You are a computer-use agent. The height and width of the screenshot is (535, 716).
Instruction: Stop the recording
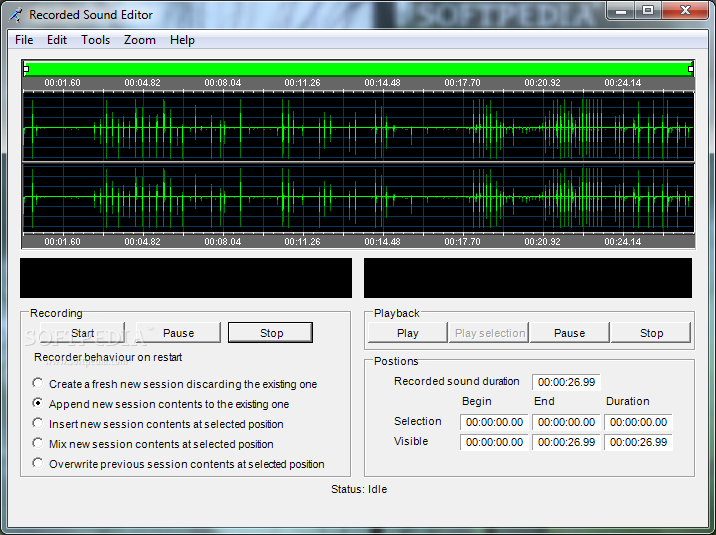(x=271, y=333)
